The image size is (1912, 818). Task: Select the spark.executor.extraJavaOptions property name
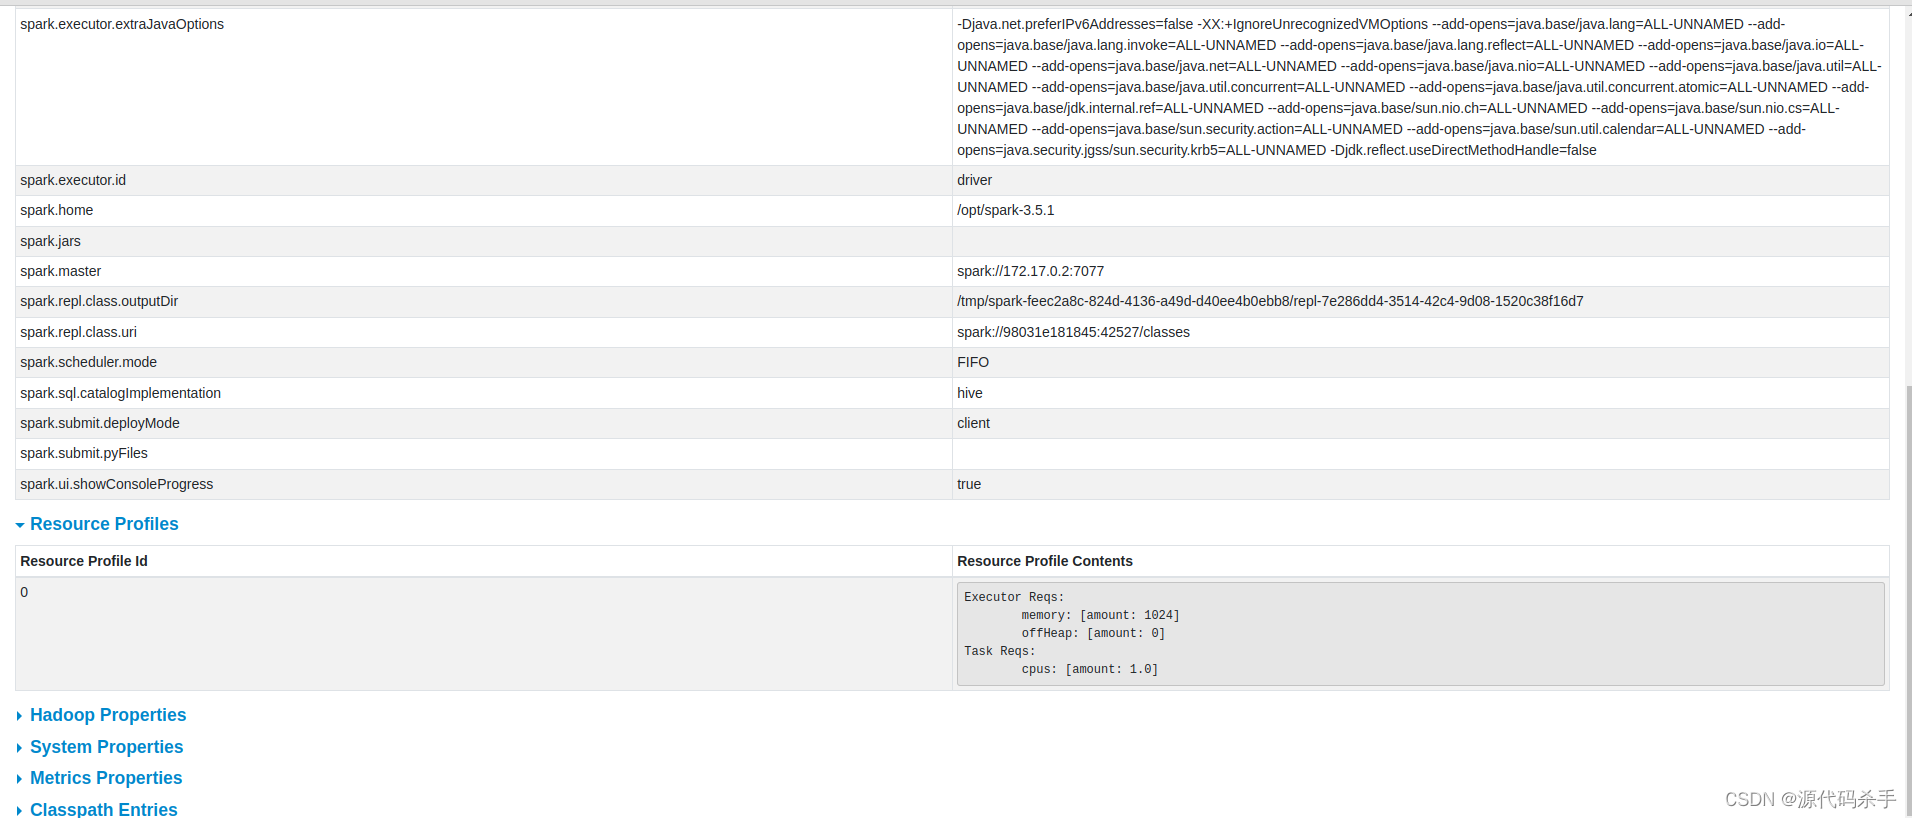(x=122, y=24)
